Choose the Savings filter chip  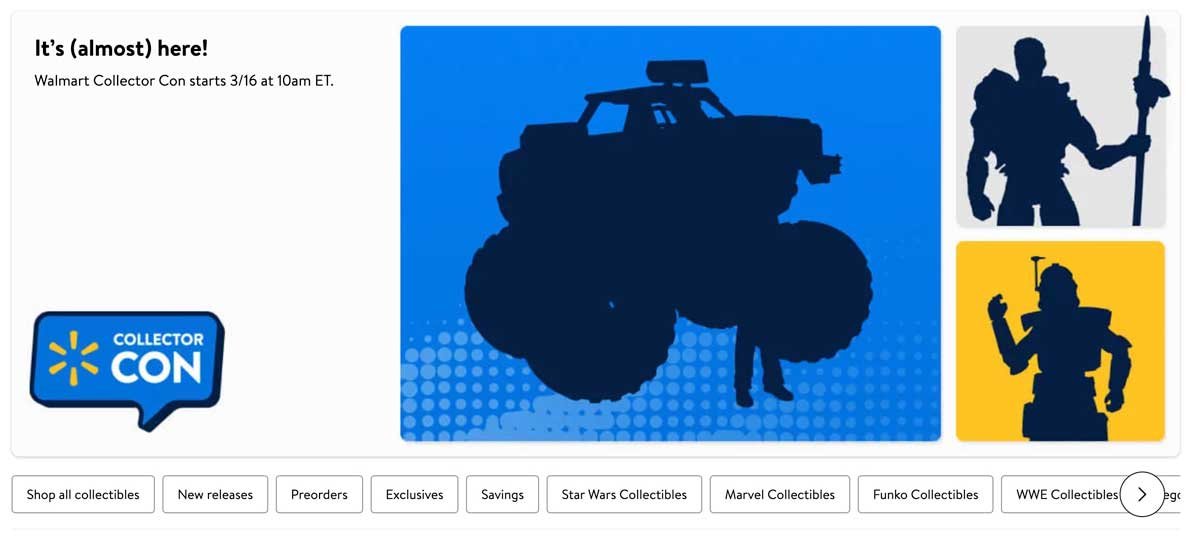coord(502,495)
